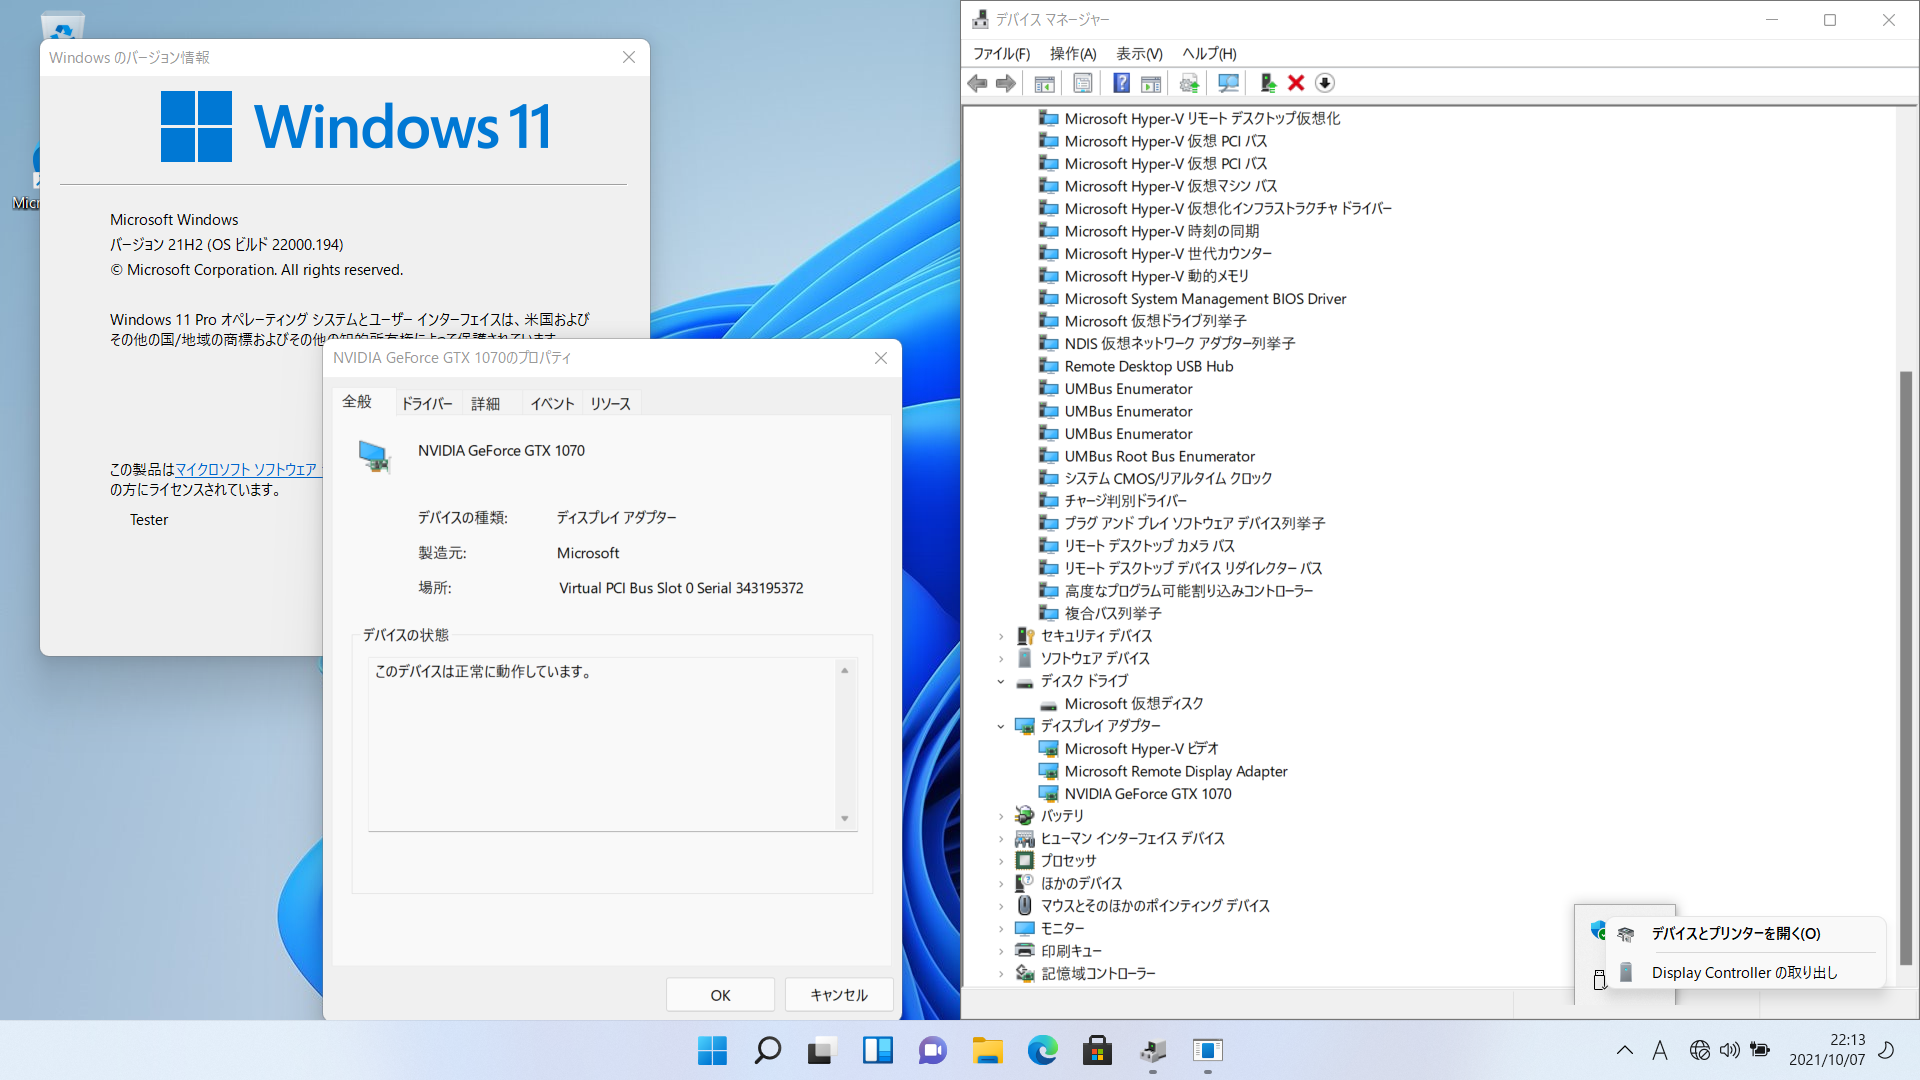Viewport: 1920px width, 1080px height.
Task: Open the 表示(V) menu in Device Manager
Action: click(1138, 53)
